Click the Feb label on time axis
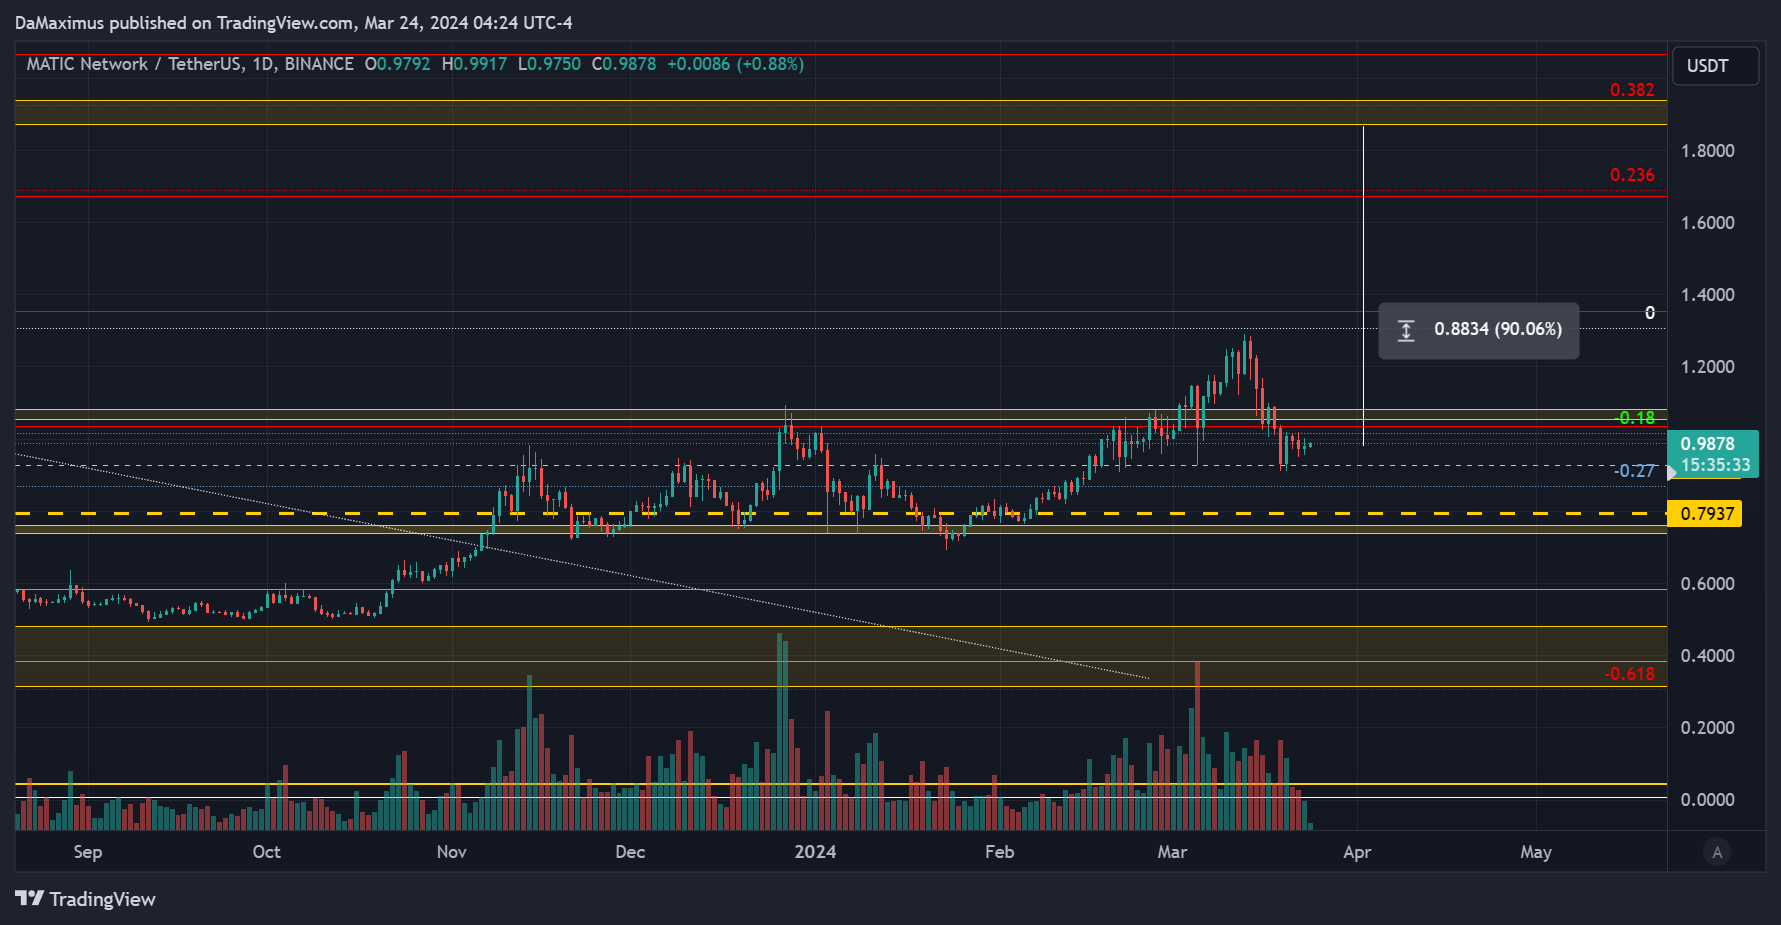The image size is (1781, 925). [1000, 852]
